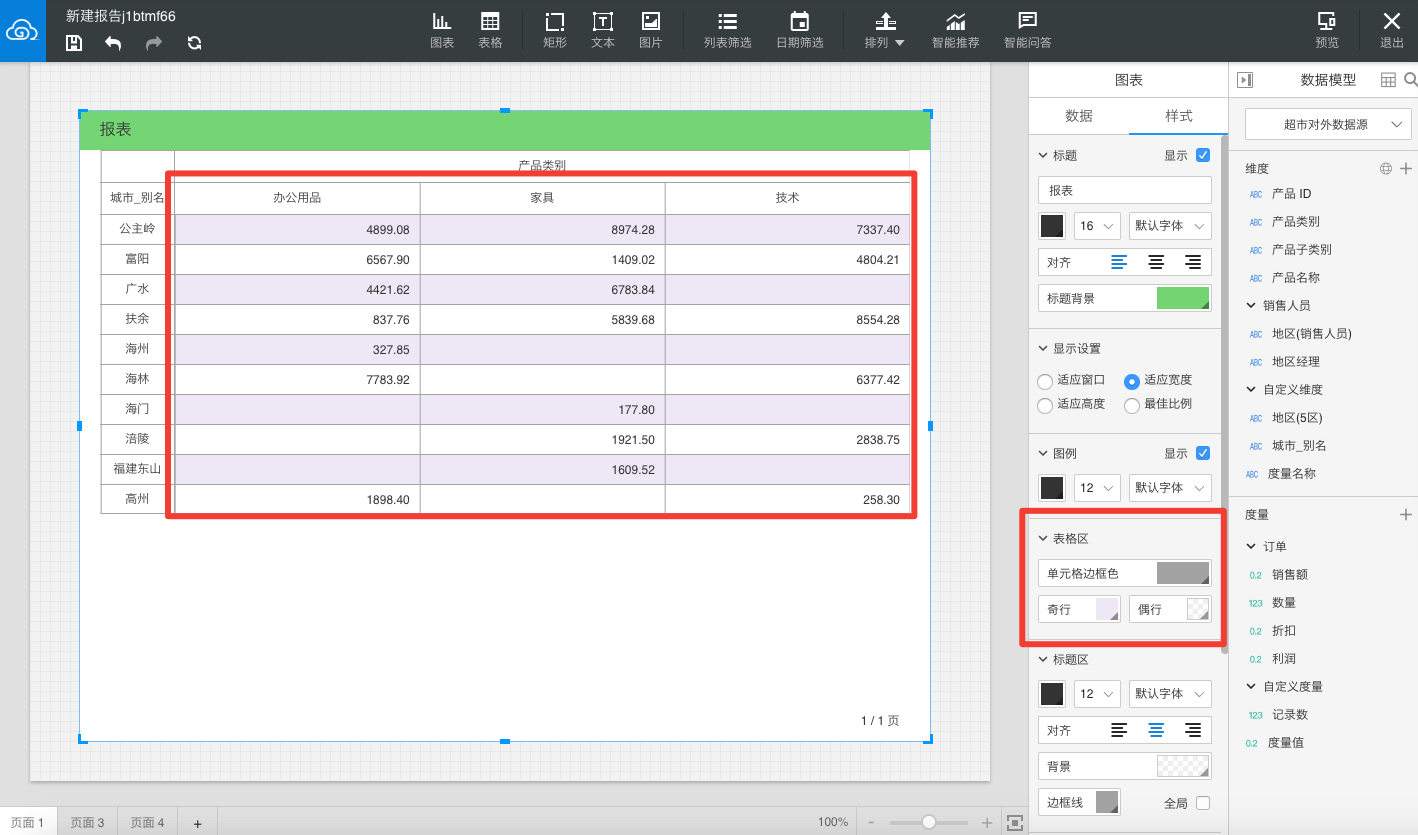Click the refresh icon in top bar
Screen dimensions: 1418x835
click(194, 43)
